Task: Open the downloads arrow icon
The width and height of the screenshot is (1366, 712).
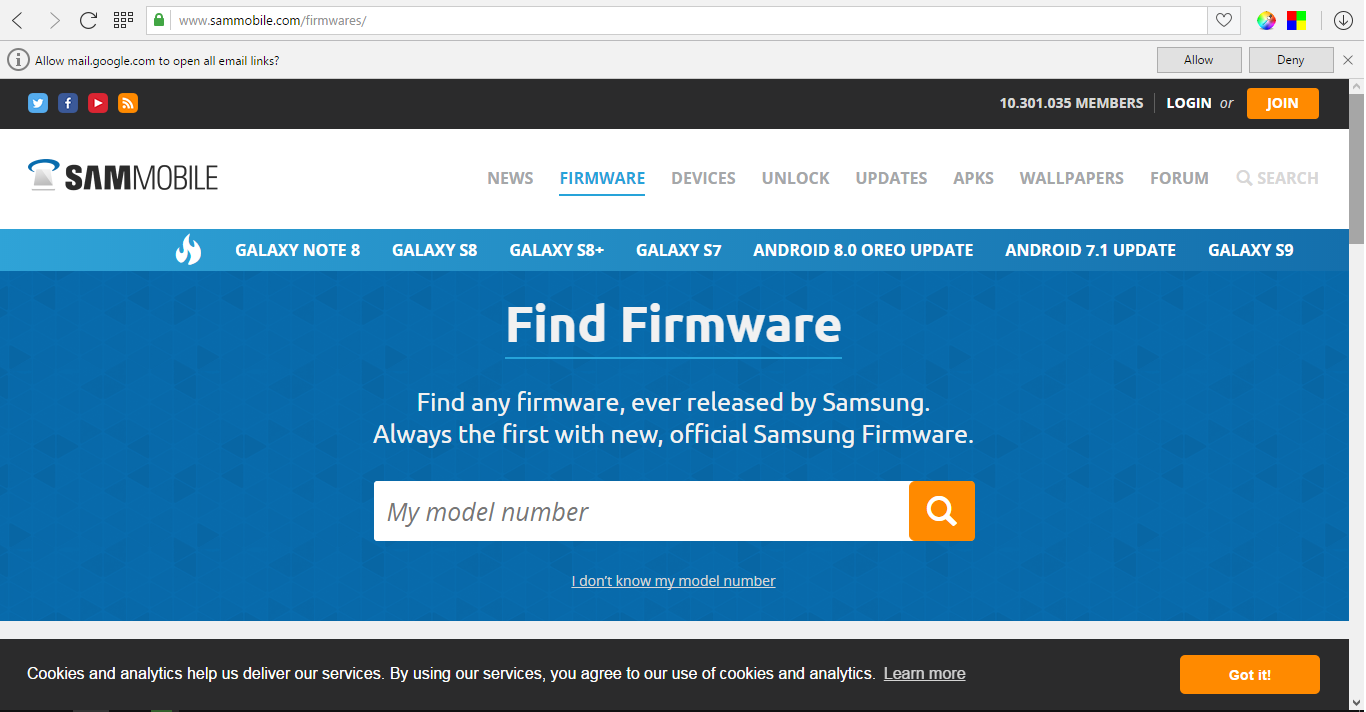Action: point(1343,20)
